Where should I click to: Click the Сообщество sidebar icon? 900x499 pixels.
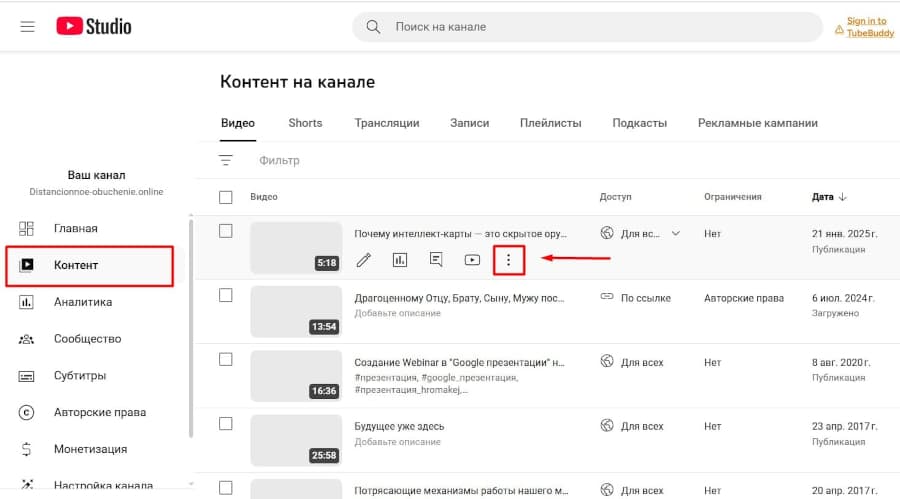coord(26,339)
